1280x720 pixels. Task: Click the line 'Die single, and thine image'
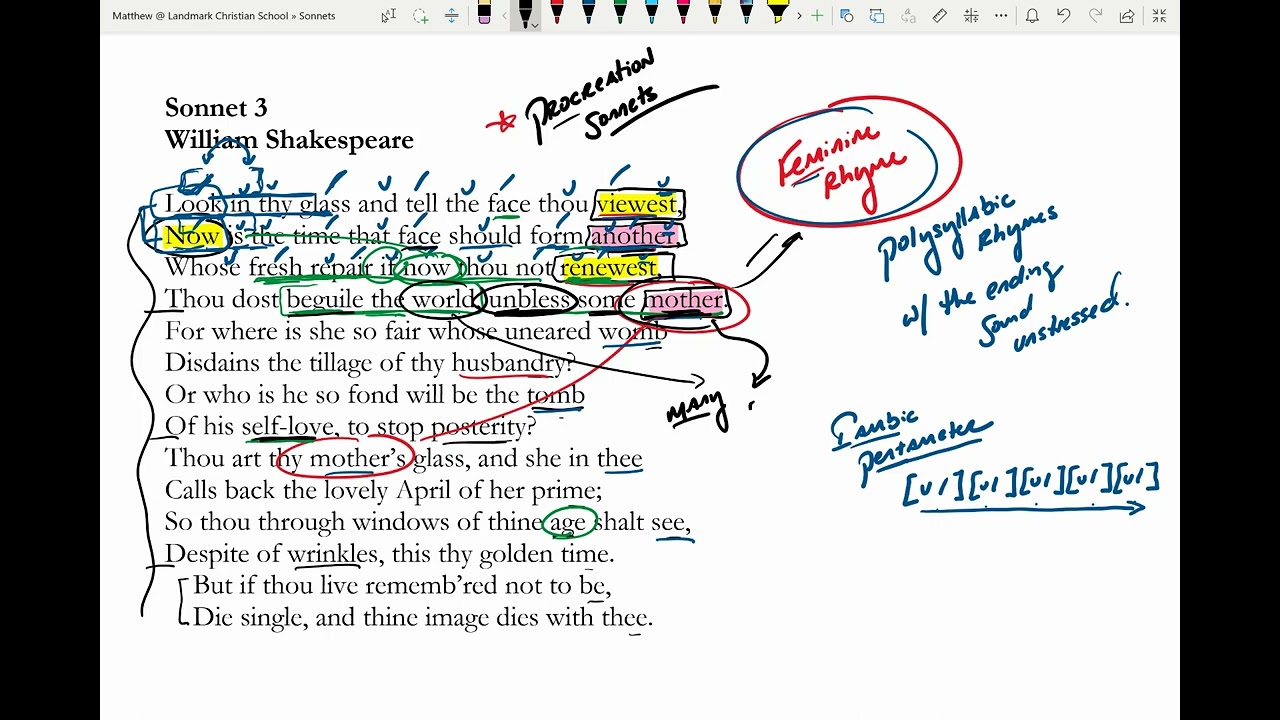422,618
